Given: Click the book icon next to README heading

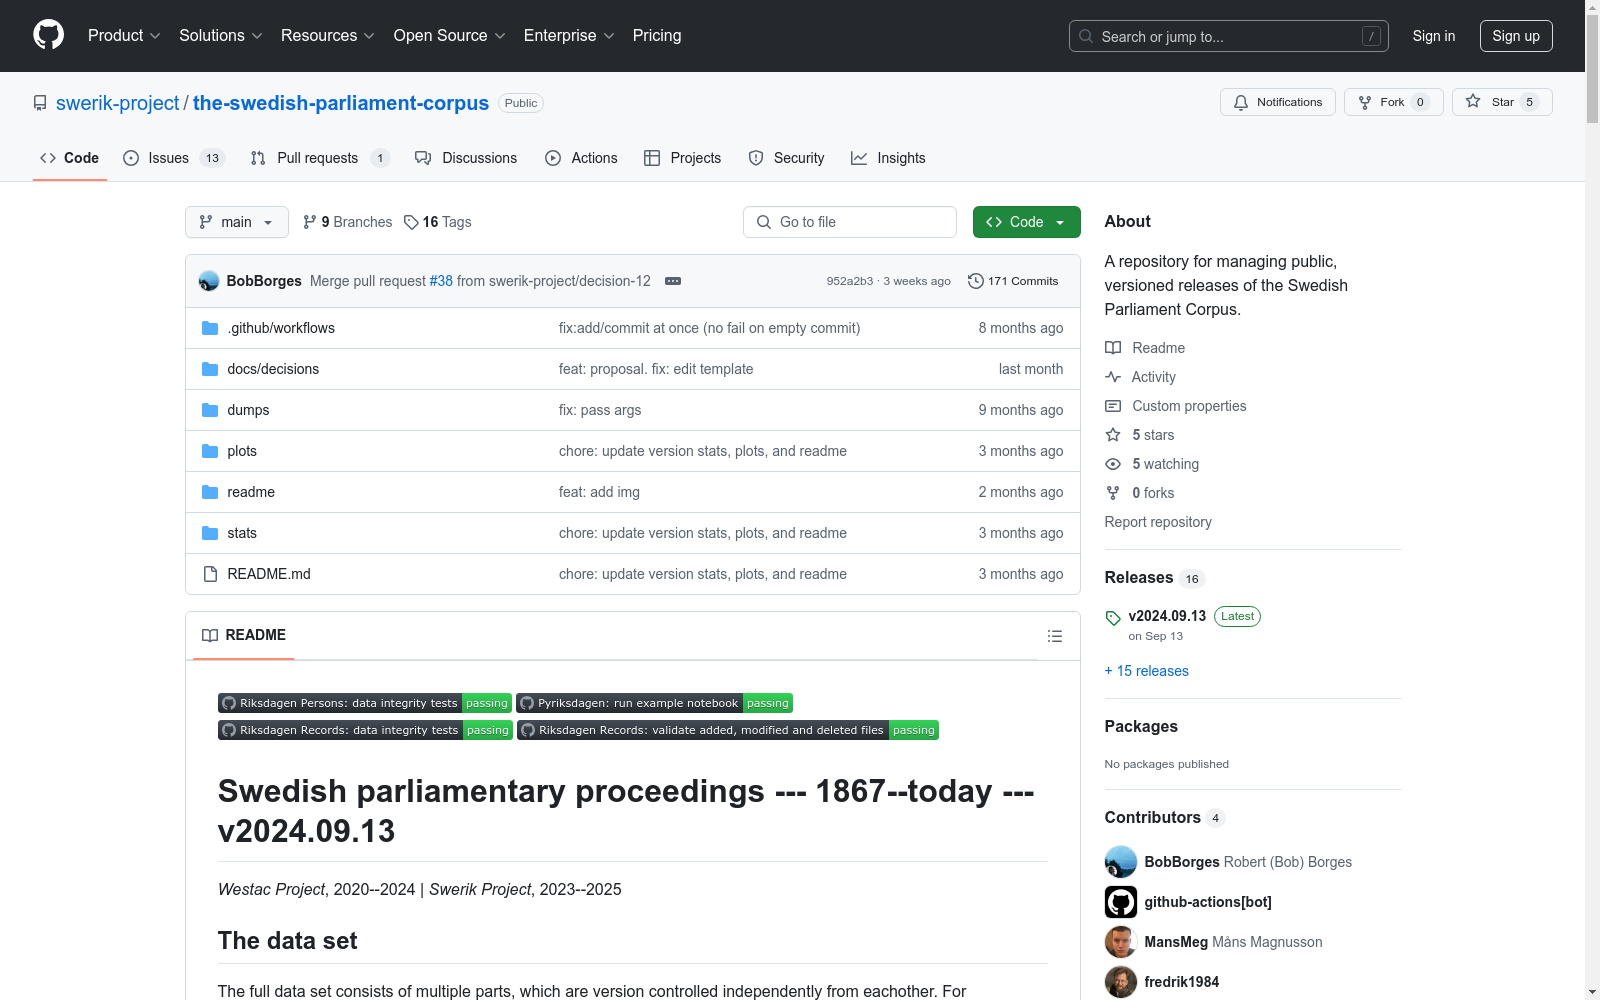Looking at the screenshot, I should click(x=210, y=635).
